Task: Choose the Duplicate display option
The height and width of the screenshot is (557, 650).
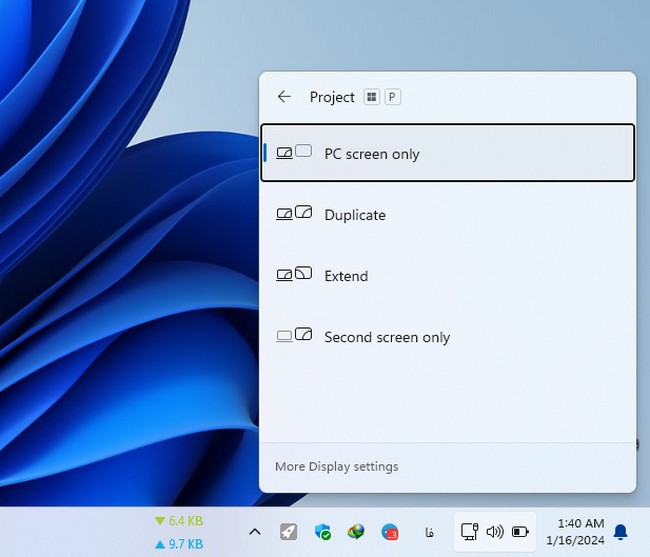Action: 447,214
